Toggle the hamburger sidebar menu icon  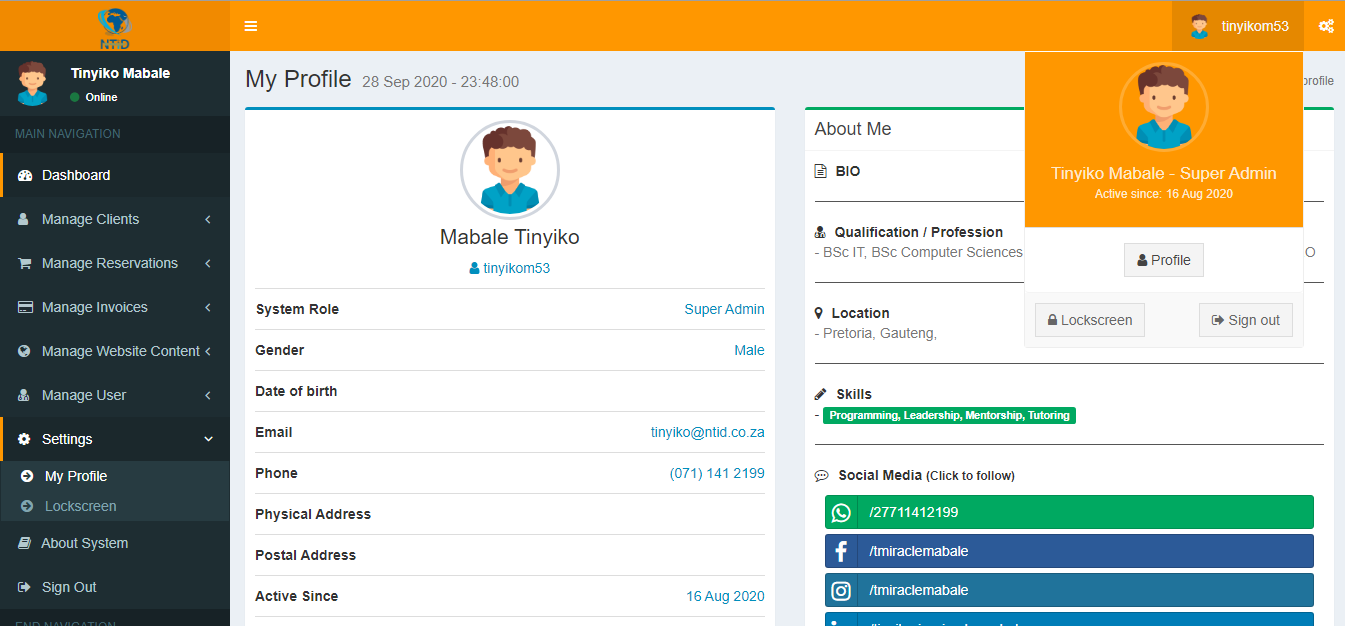251,26
